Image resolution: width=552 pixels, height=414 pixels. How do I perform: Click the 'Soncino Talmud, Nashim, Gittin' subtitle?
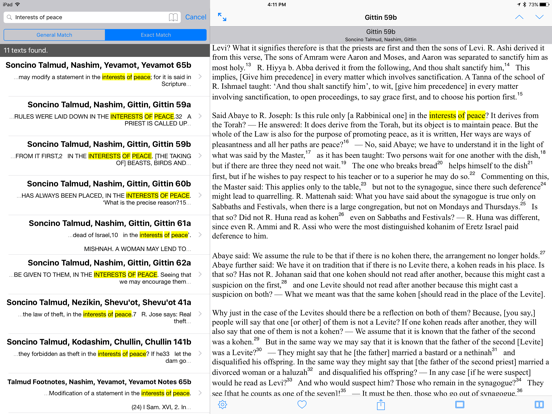click(381, 39)
